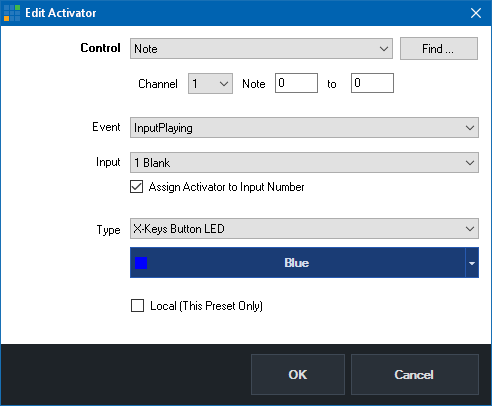Click the chevron arrow of the Input dropdown

coord(470,163)
